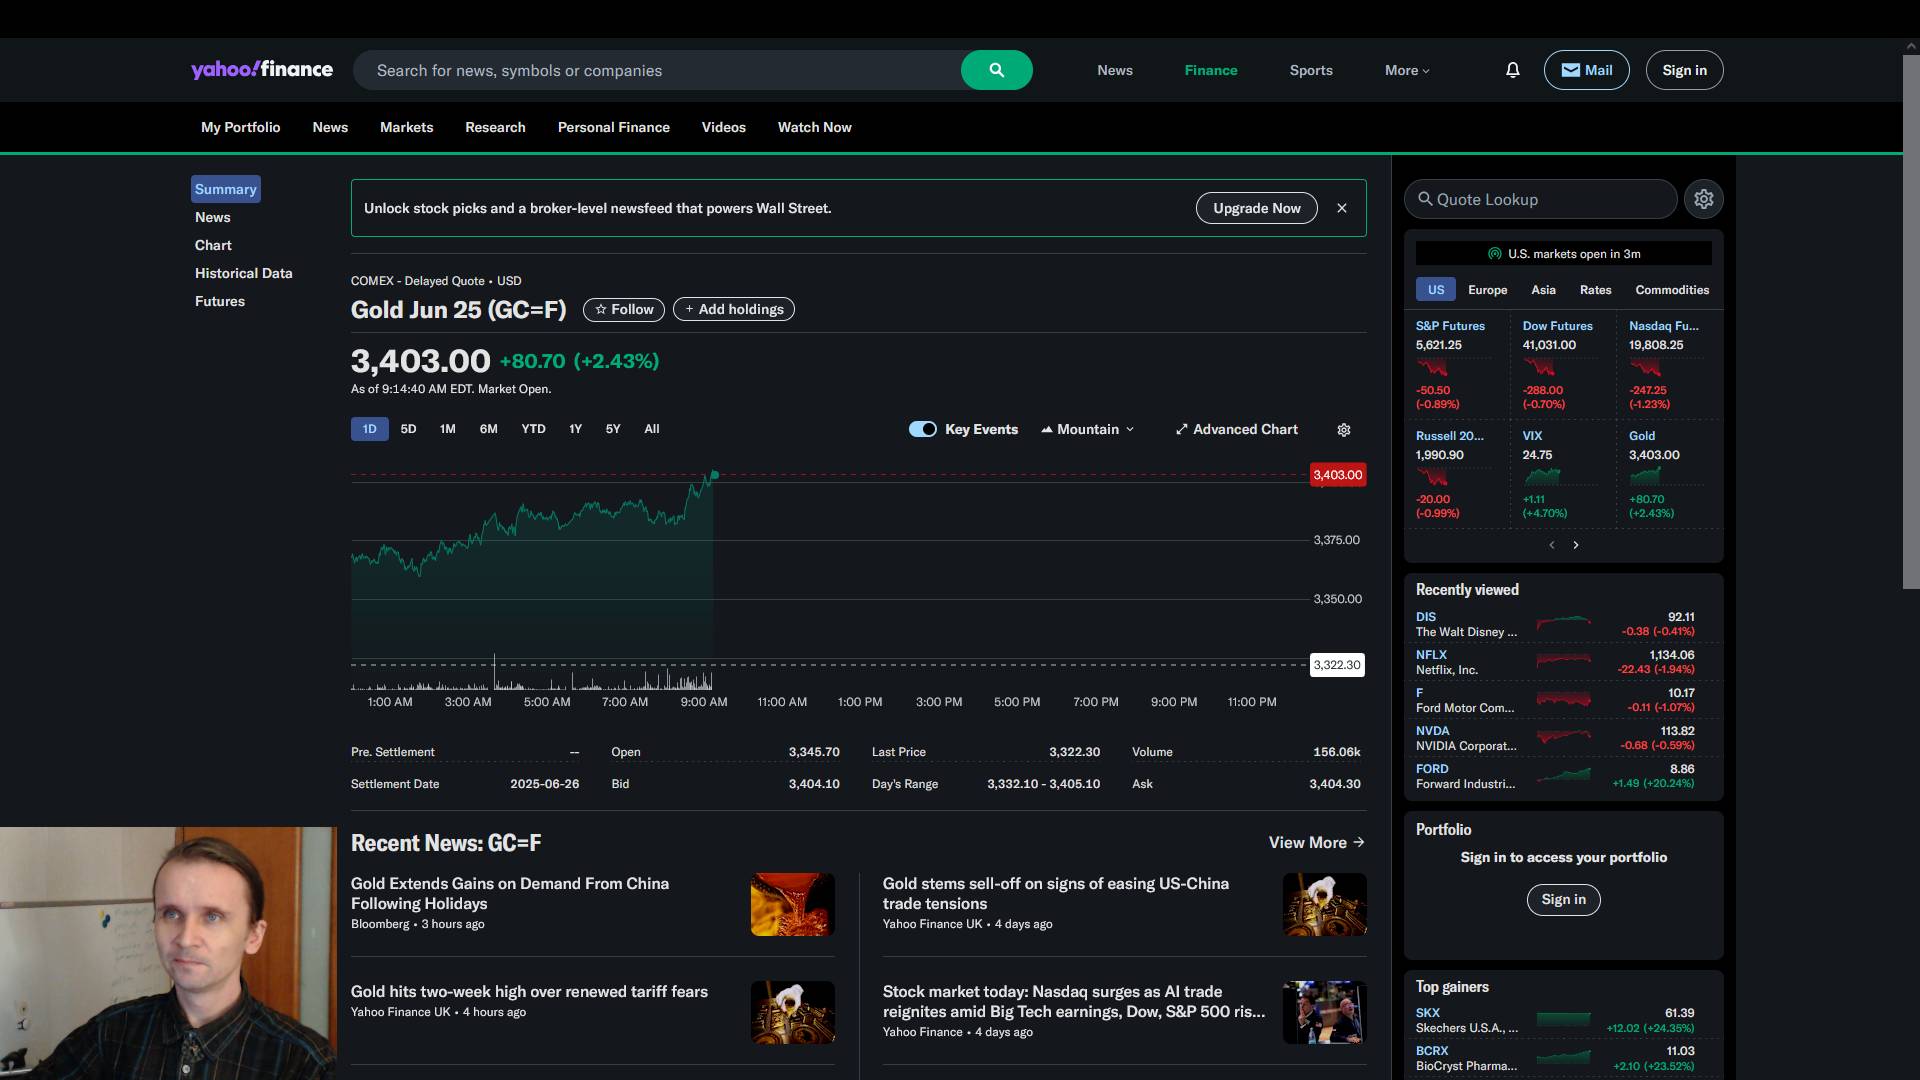Screen dimensions: 1920x1080
Task: Open the Markets navigation menu
Action: pos(406,127)
